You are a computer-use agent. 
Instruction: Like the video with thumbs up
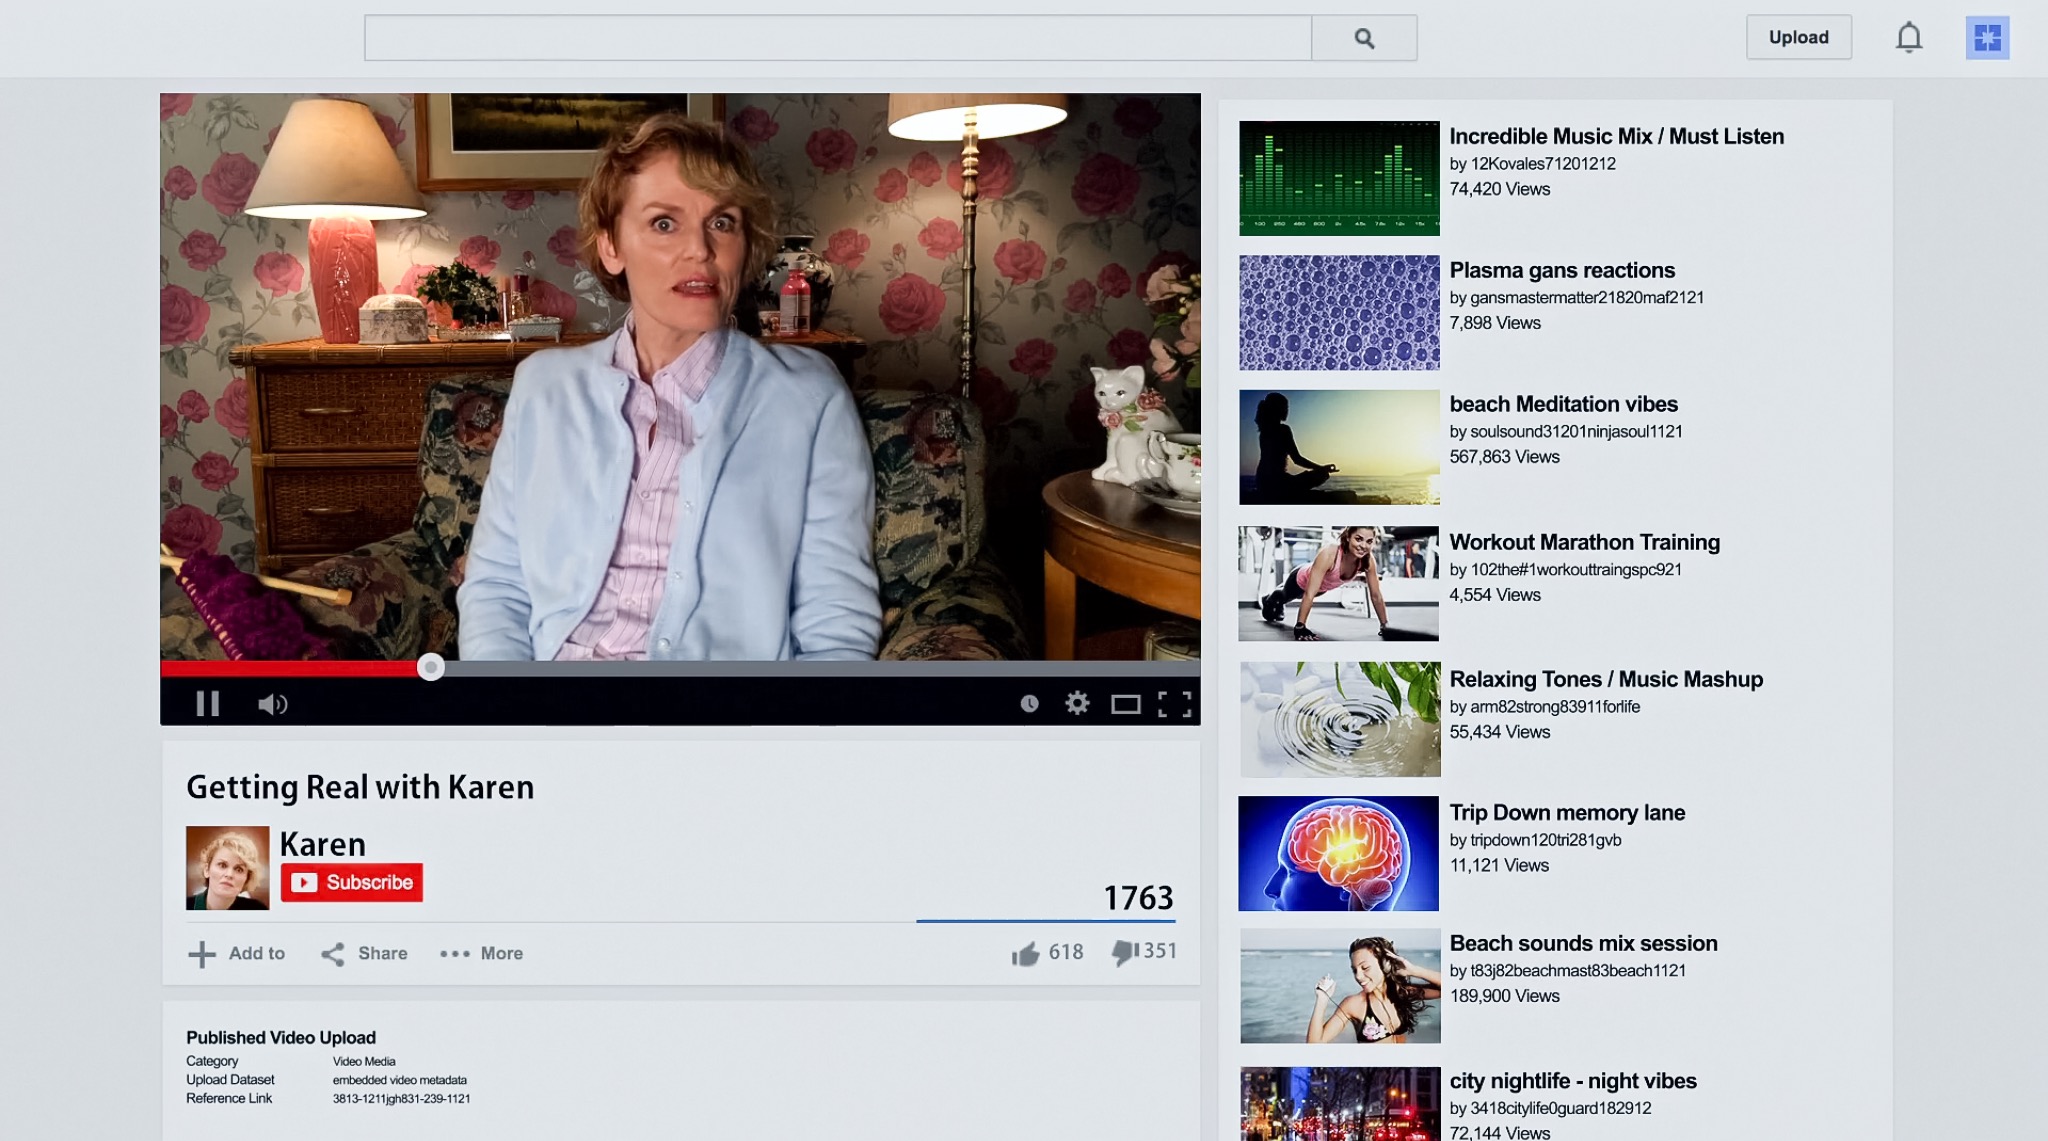pyautogui.click(x=1025, y=954)
